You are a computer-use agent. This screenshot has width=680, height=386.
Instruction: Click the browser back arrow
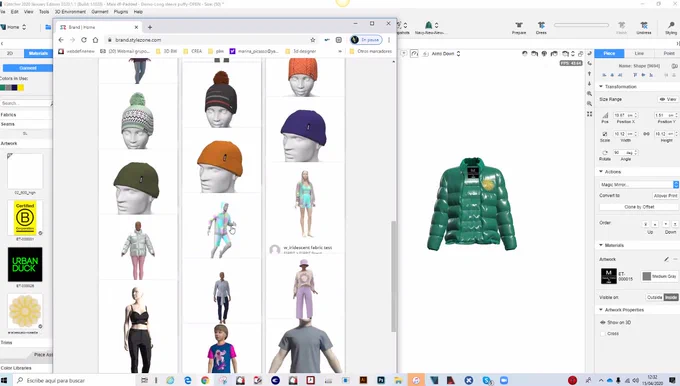click(61, 40)
